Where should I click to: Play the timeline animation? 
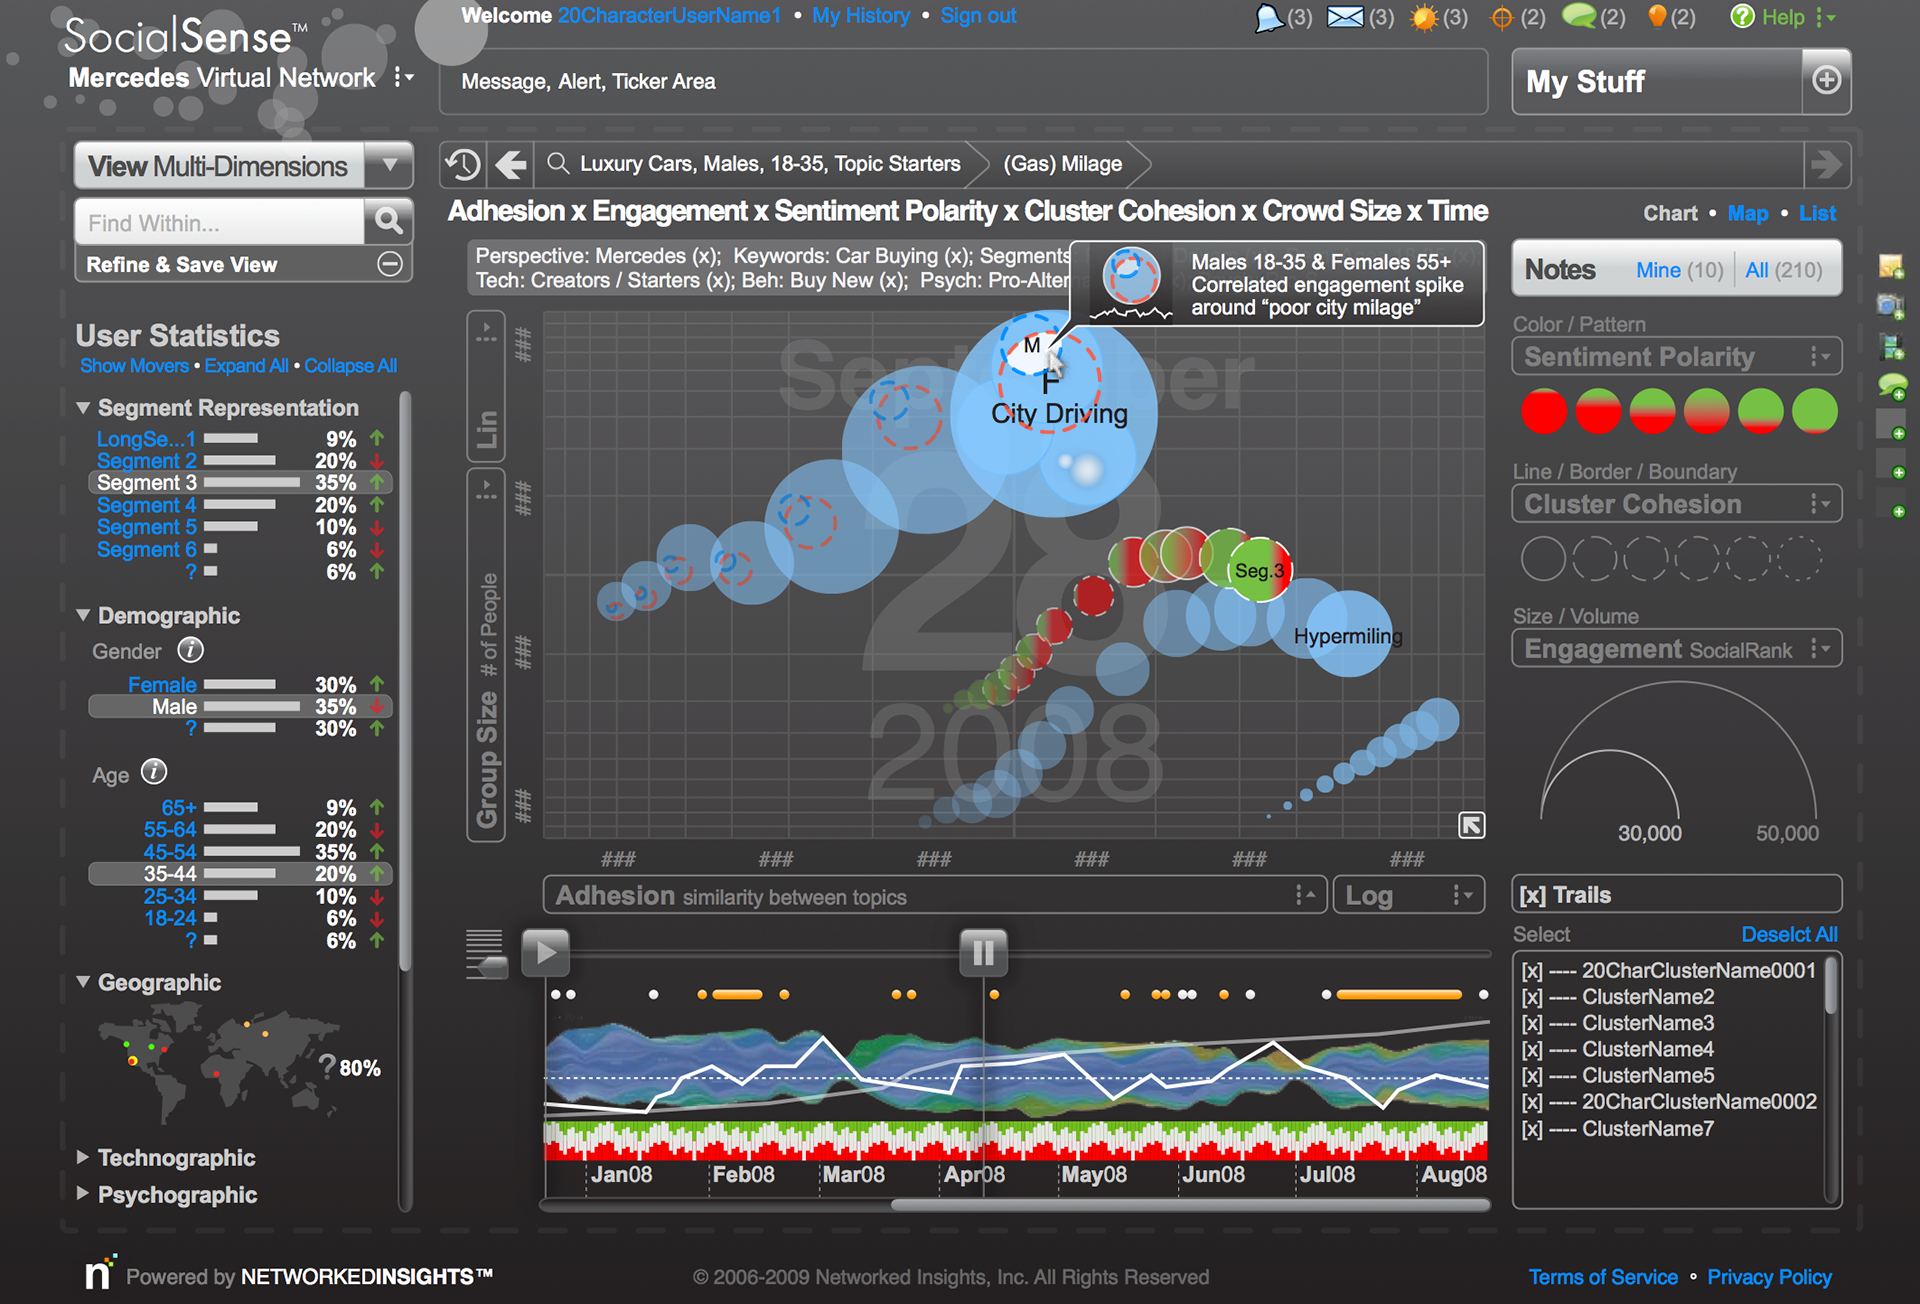pos(545,952)
